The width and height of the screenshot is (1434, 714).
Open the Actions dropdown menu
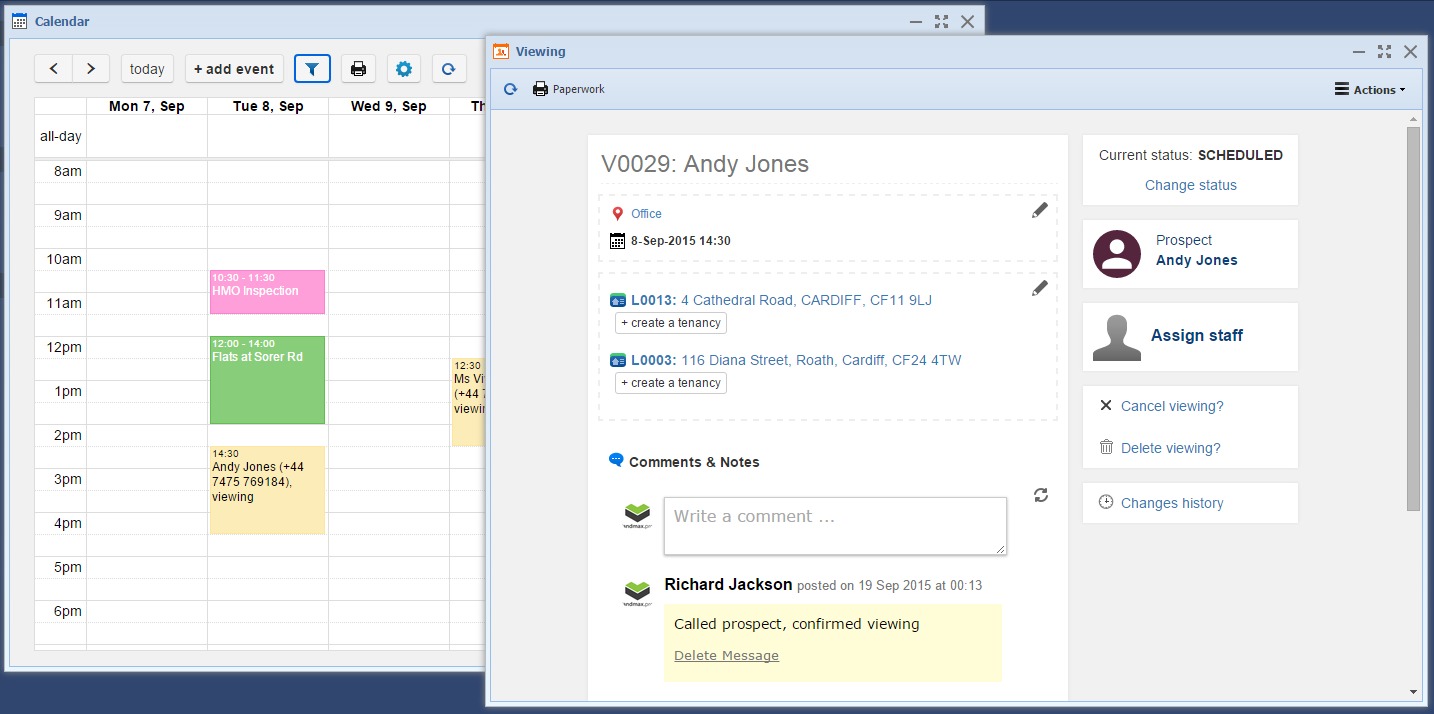pyautogui.click(x=1369, y=89)
